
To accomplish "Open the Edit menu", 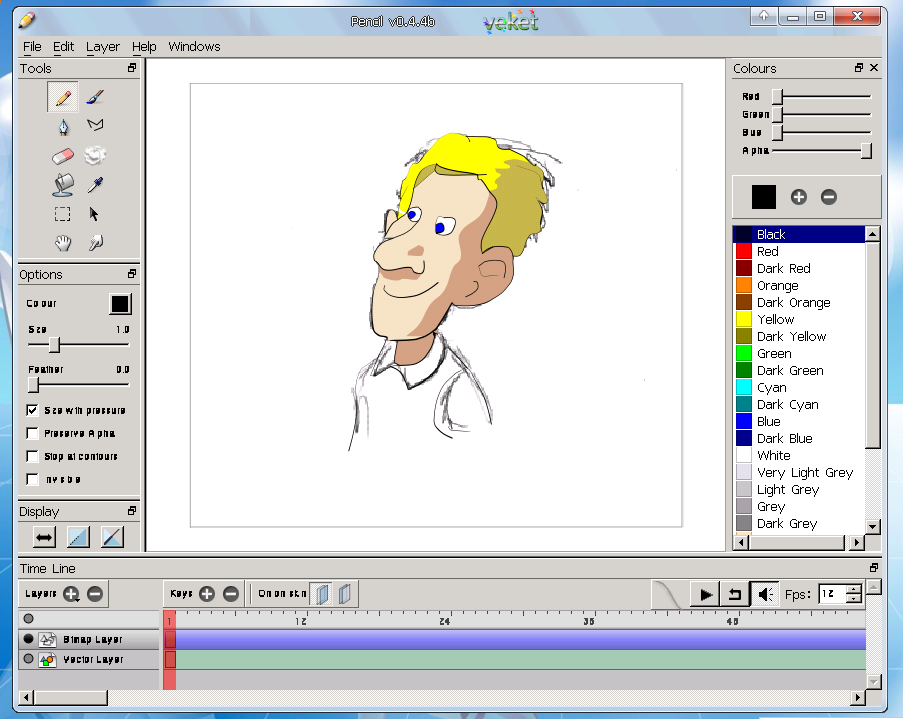I will click(63, 47).
